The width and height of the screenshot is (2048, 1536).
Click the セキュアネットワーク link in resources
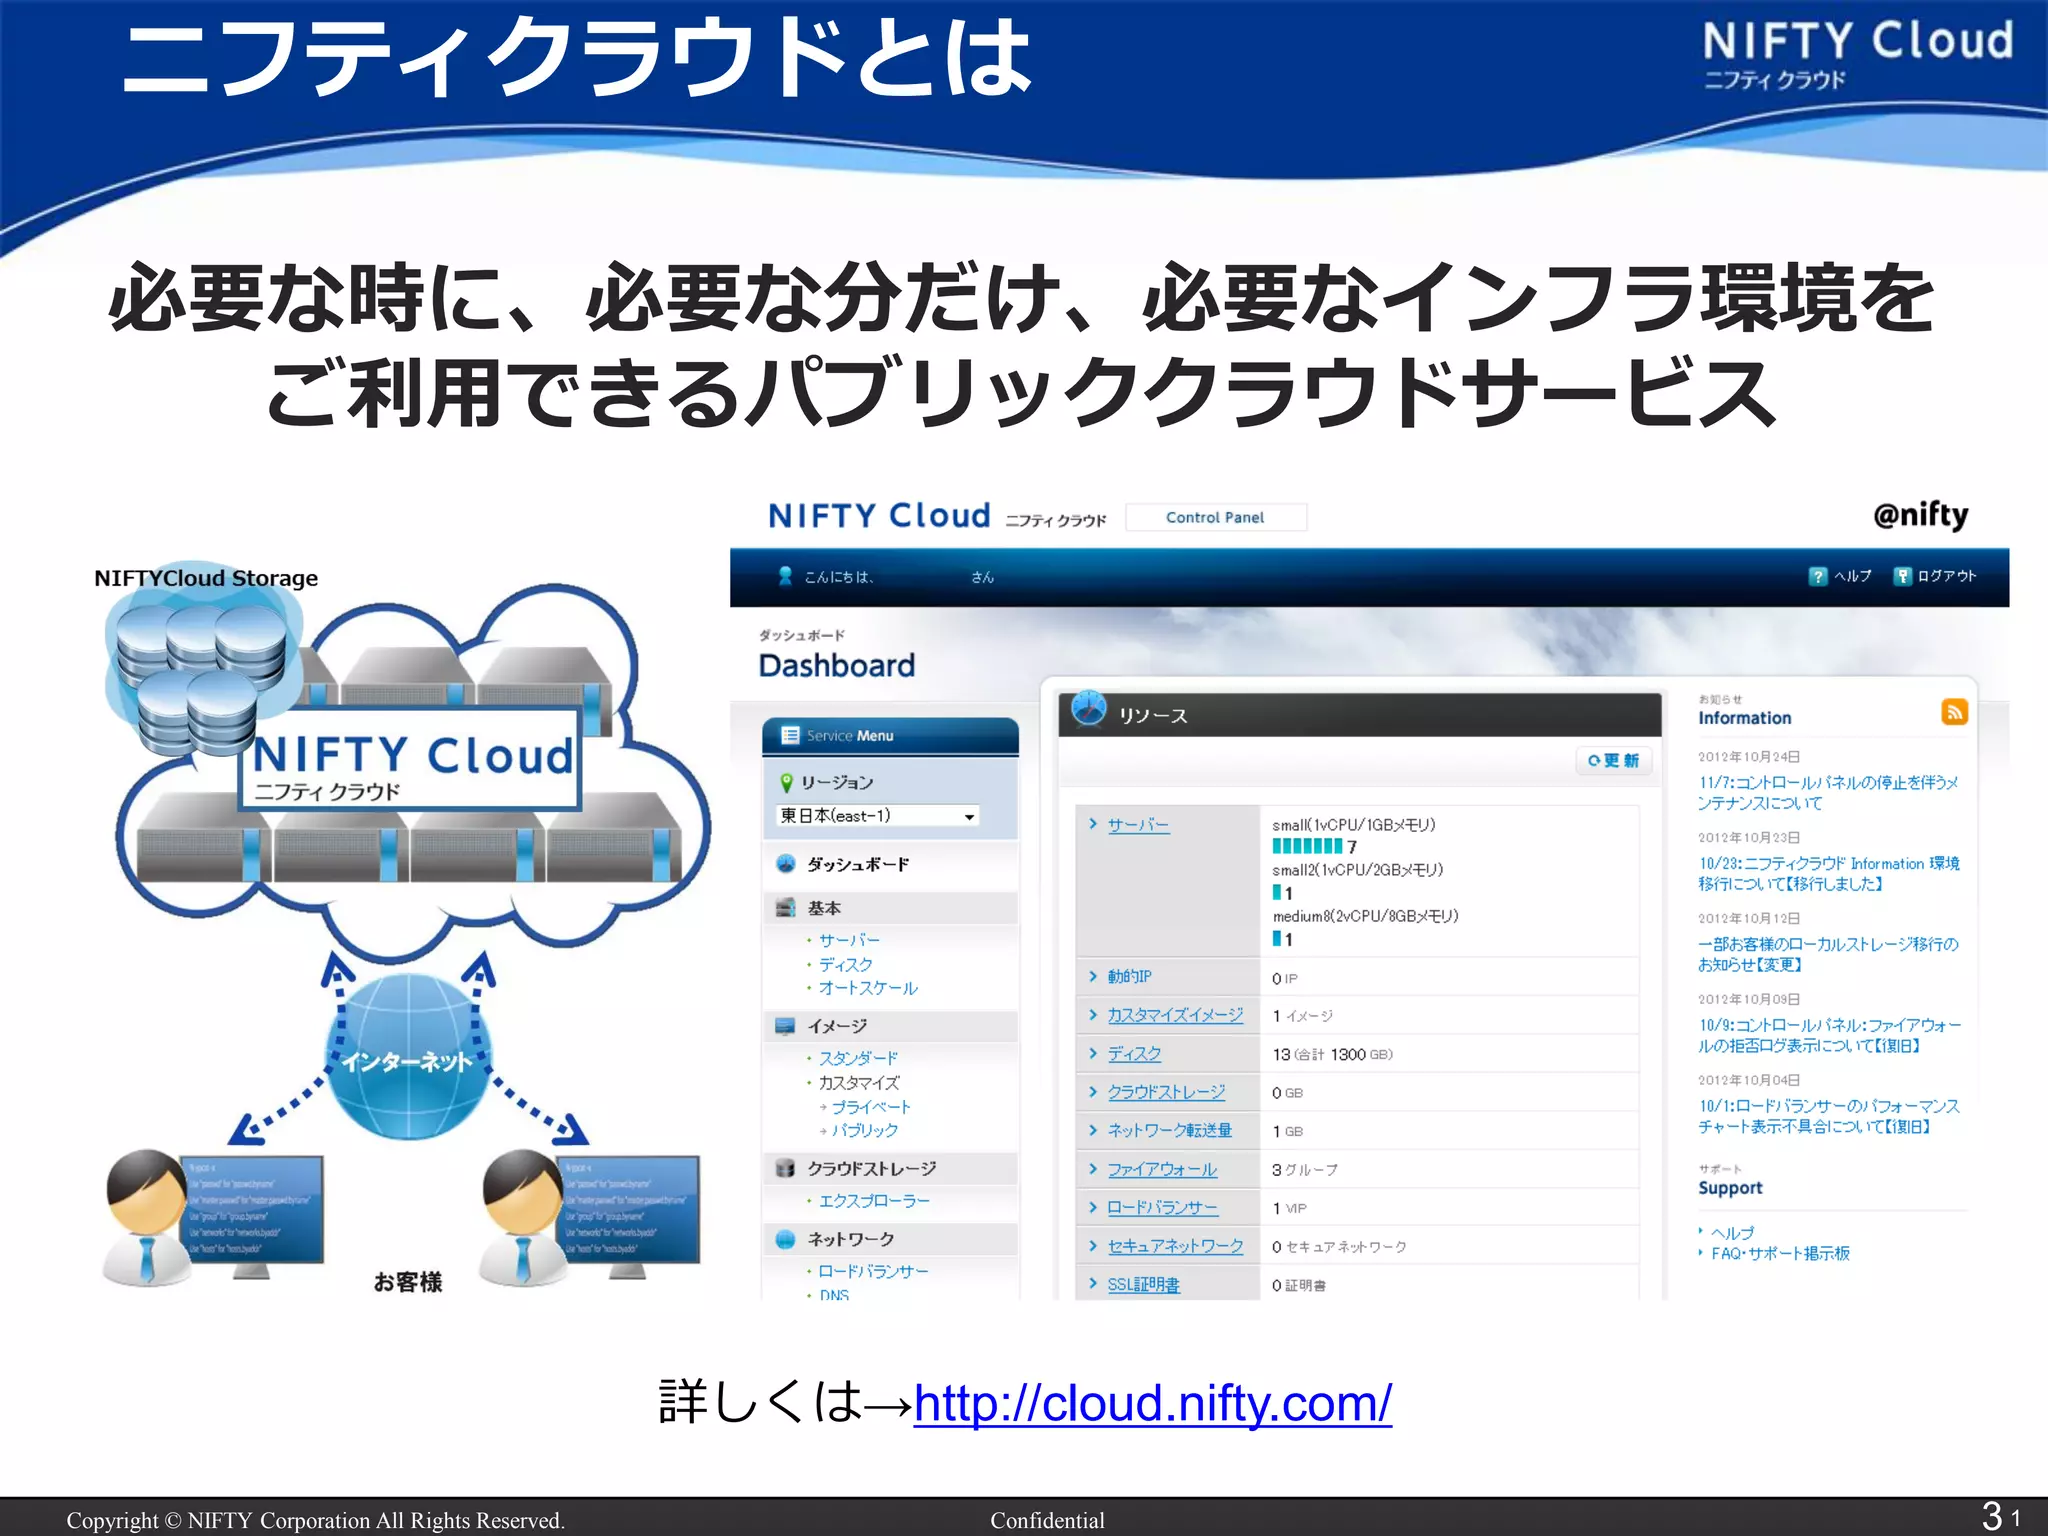[x=1175, y=1246]
